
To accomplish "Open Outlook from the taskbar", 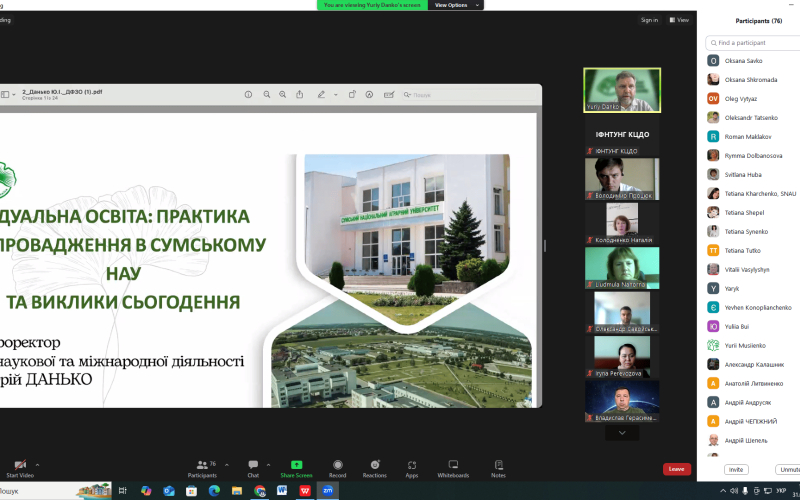I will click(x=169, y=491).
